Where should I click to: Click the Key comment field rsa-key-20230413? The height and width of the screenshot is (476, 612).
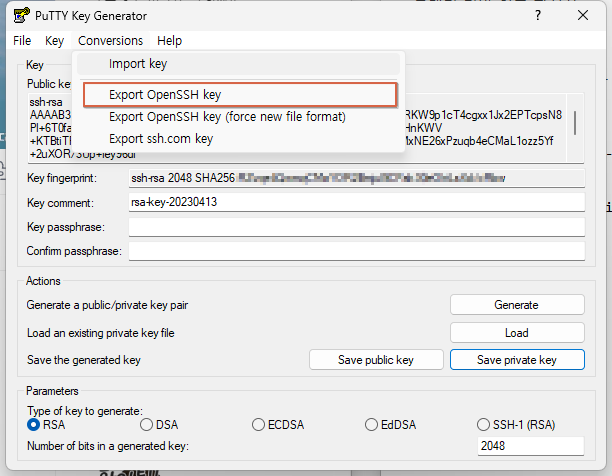[x=357, y=202]
